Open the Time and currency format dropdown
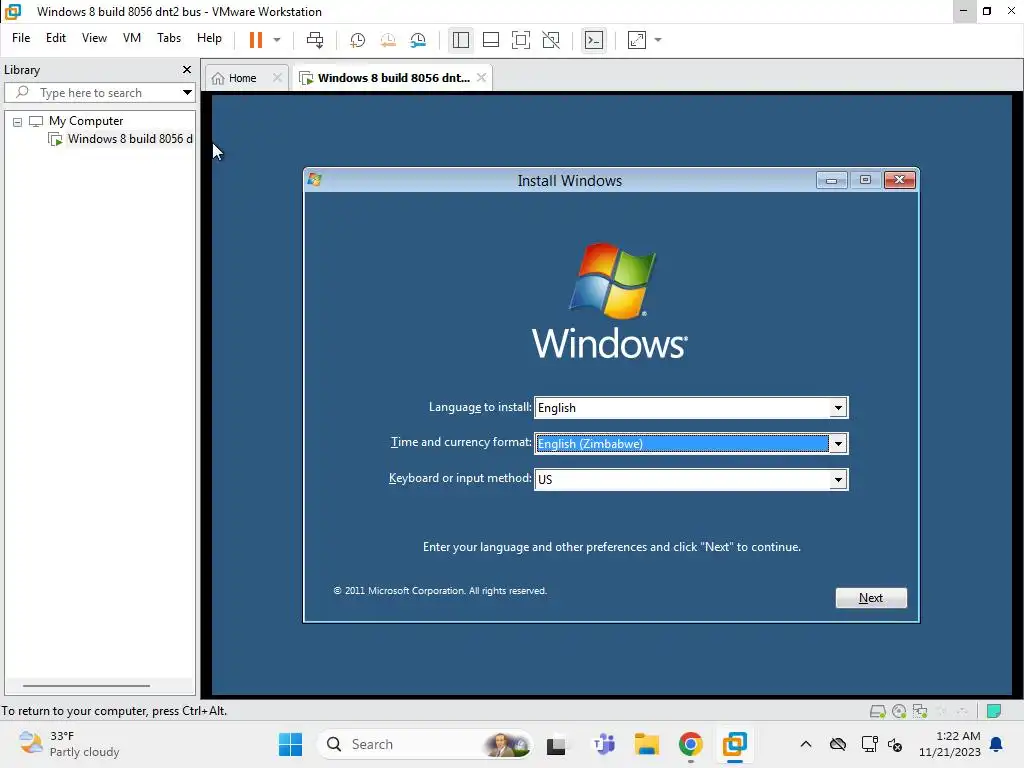This screenshot has height=768, width=1024. [x=838, y=444]
